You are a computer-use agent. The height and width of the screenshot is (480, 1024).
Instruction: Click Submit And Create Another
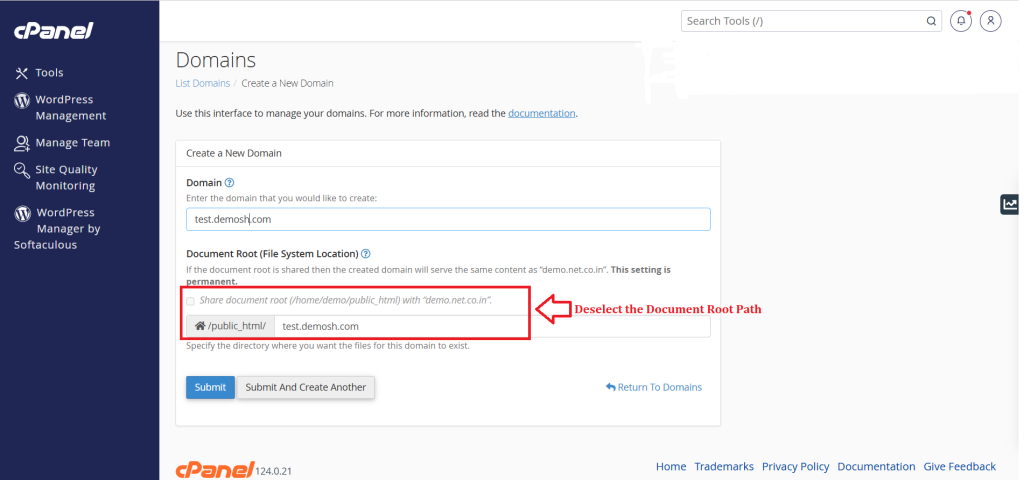306,387
